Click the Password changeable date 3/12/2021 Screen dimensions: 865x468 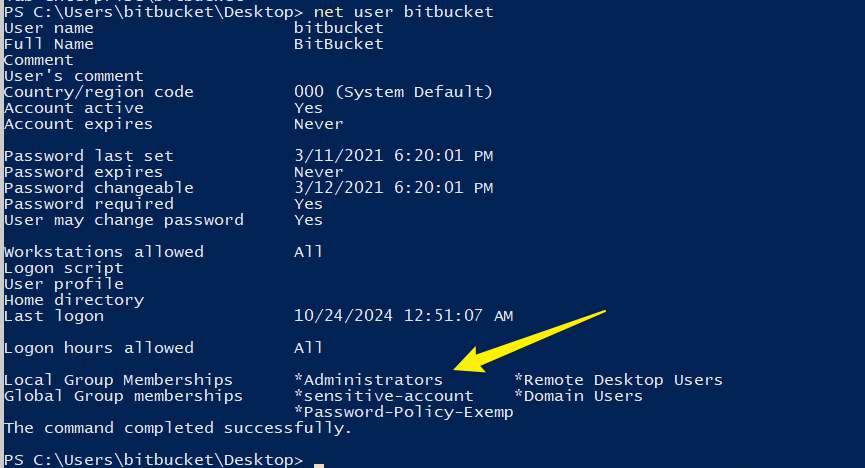coord(393,188)
